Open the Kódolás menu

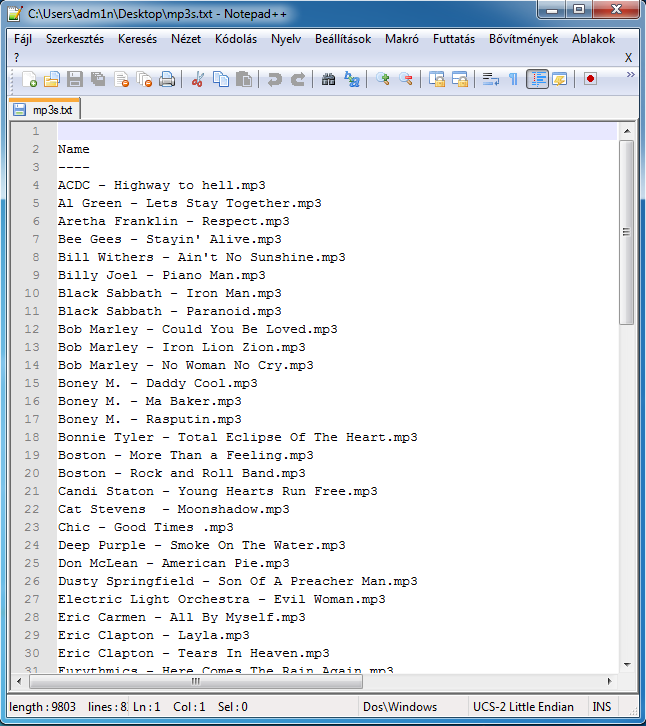click(236, 39)
